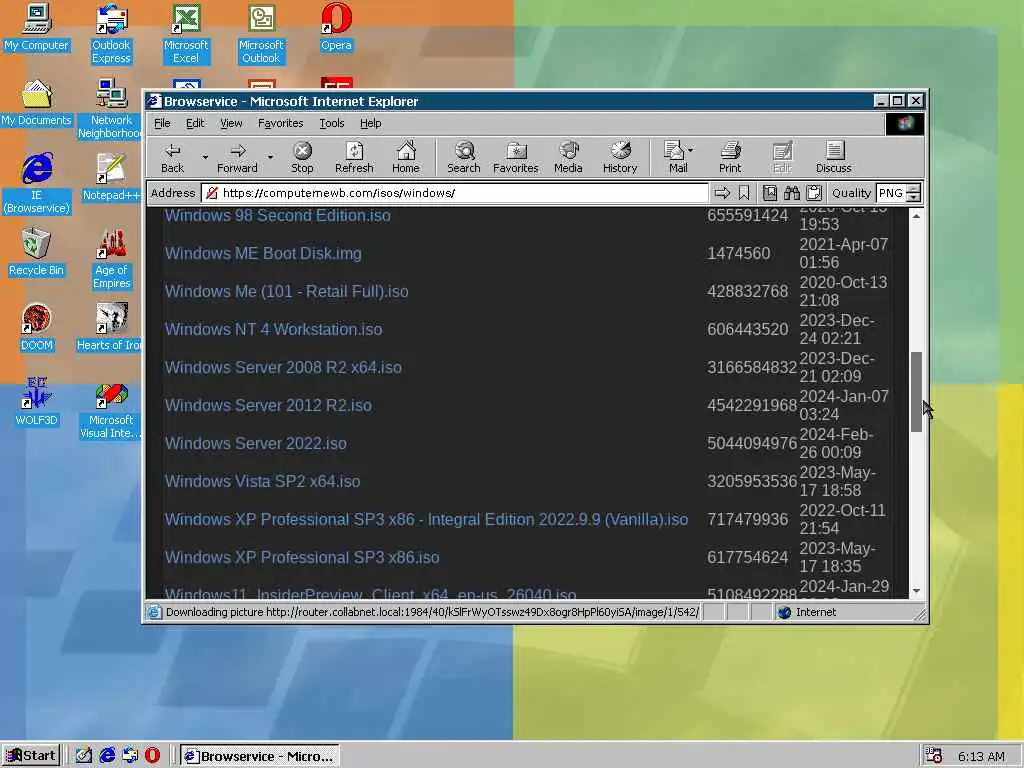Viewport: 1024px width, 768px height.
Task: Open the Favorites menu
Action: 280,123
